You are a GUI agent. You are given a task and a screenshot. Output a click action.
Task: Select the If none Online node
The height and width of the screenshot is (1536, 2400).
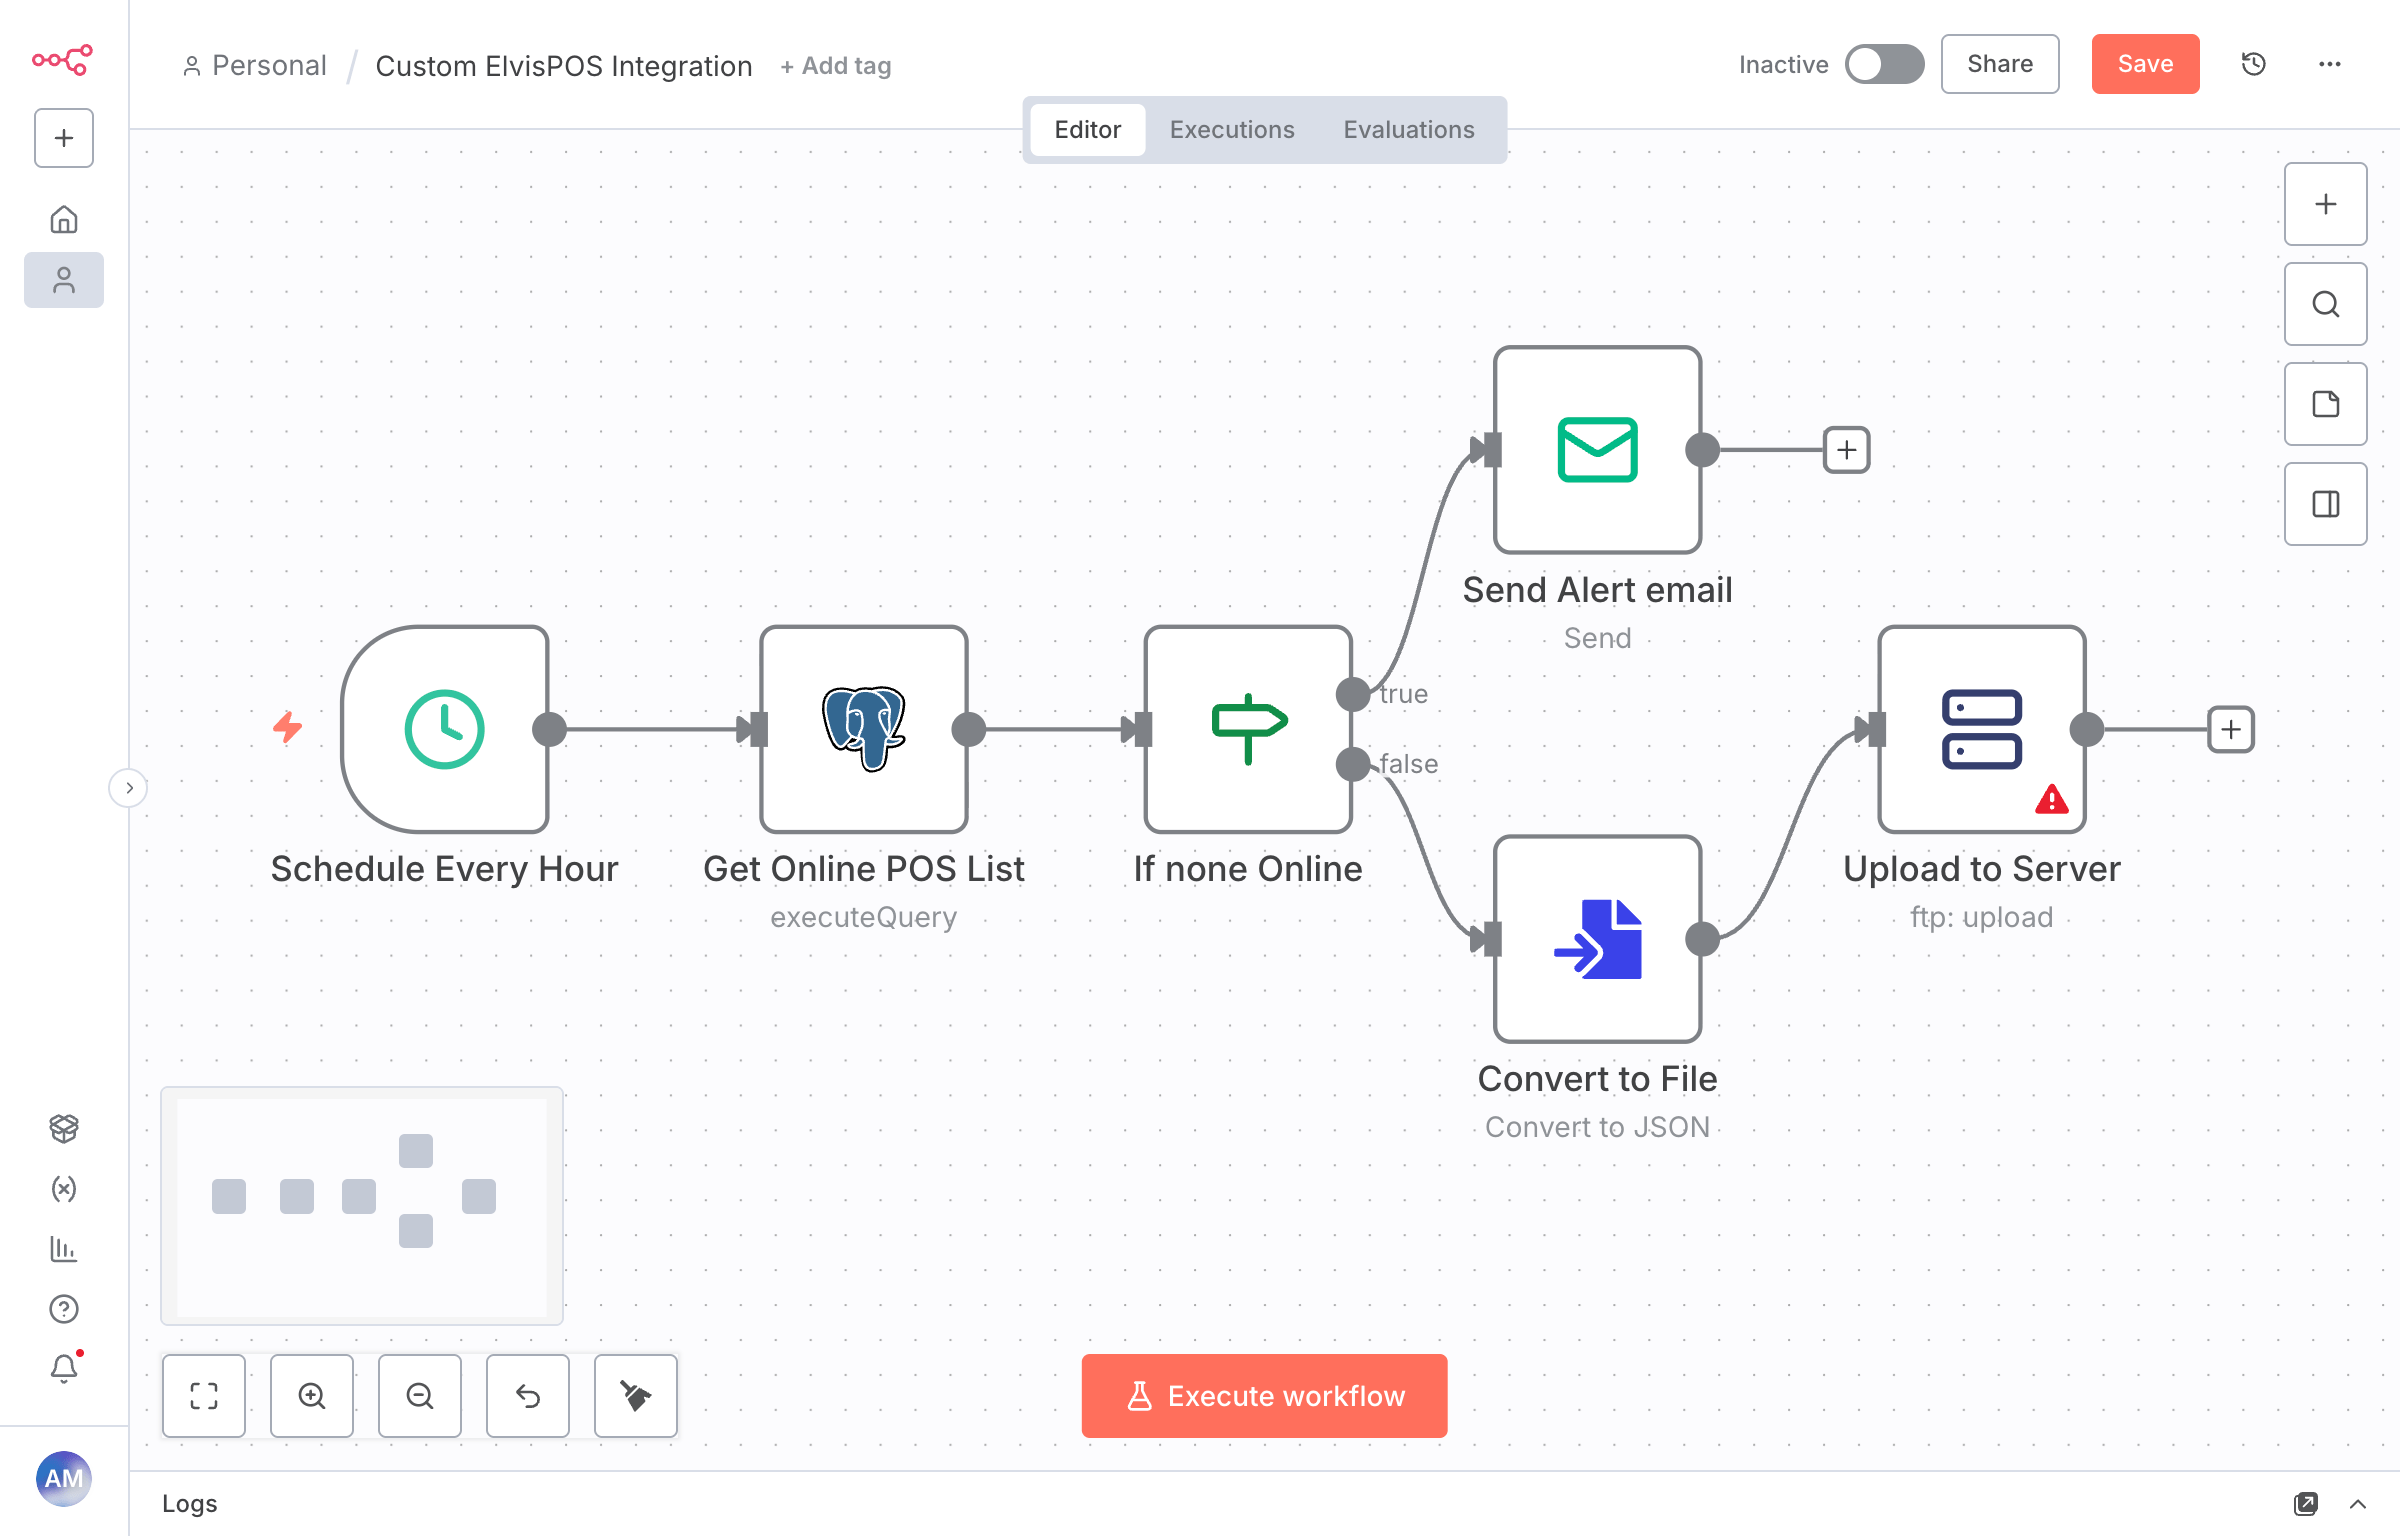pos(1248,730)
